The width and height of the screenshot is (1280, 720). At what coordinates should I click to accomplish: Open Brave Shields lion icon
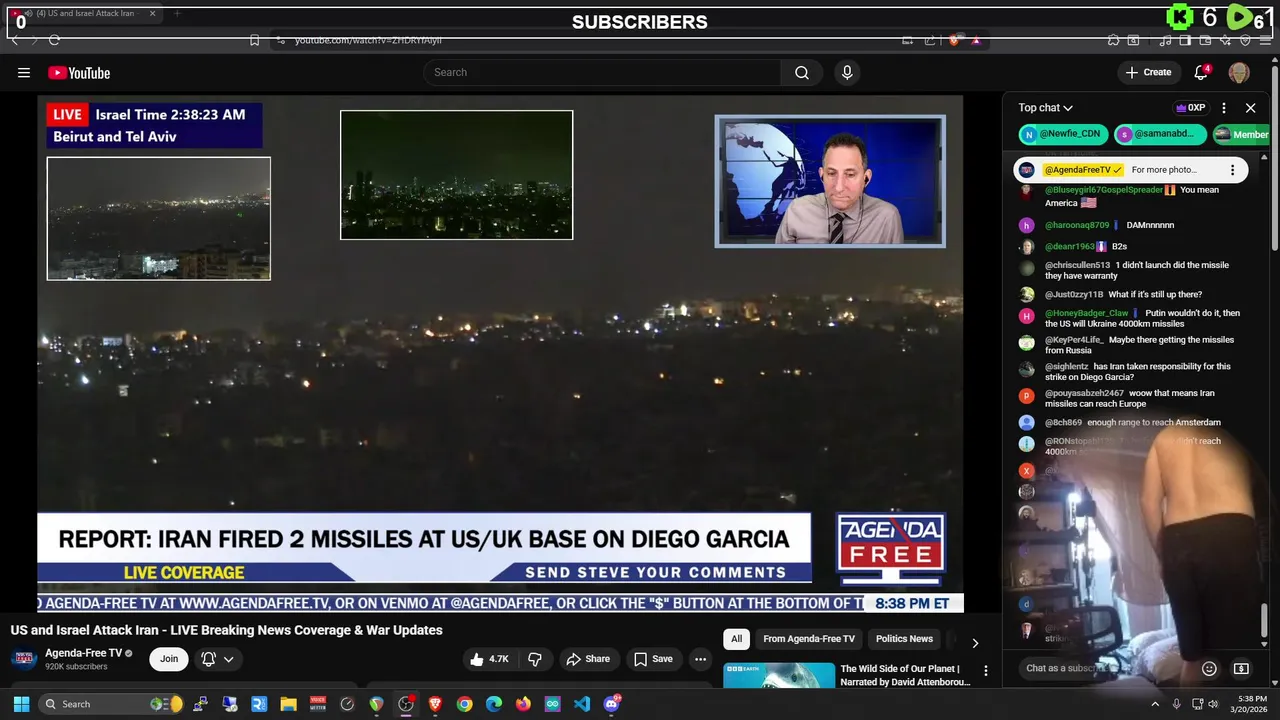(954, 40)
